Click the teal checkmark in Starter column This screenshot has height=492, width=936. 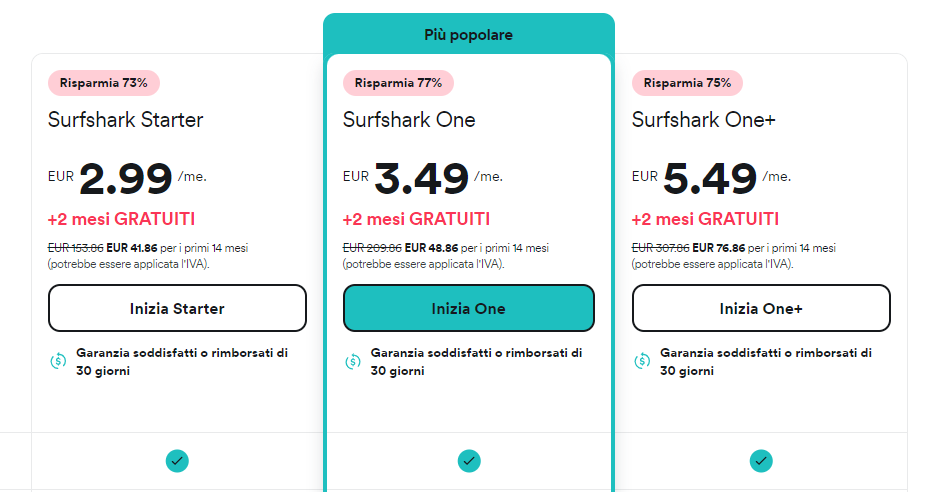tap(177, 461)
